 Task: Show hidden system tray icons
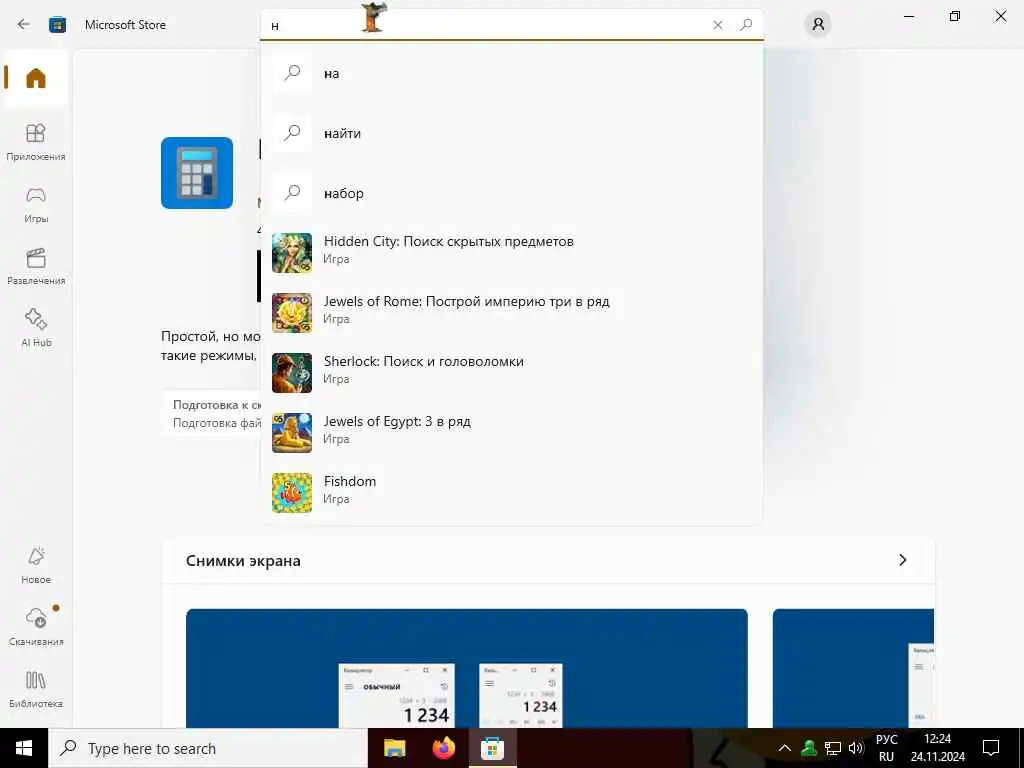785,748
